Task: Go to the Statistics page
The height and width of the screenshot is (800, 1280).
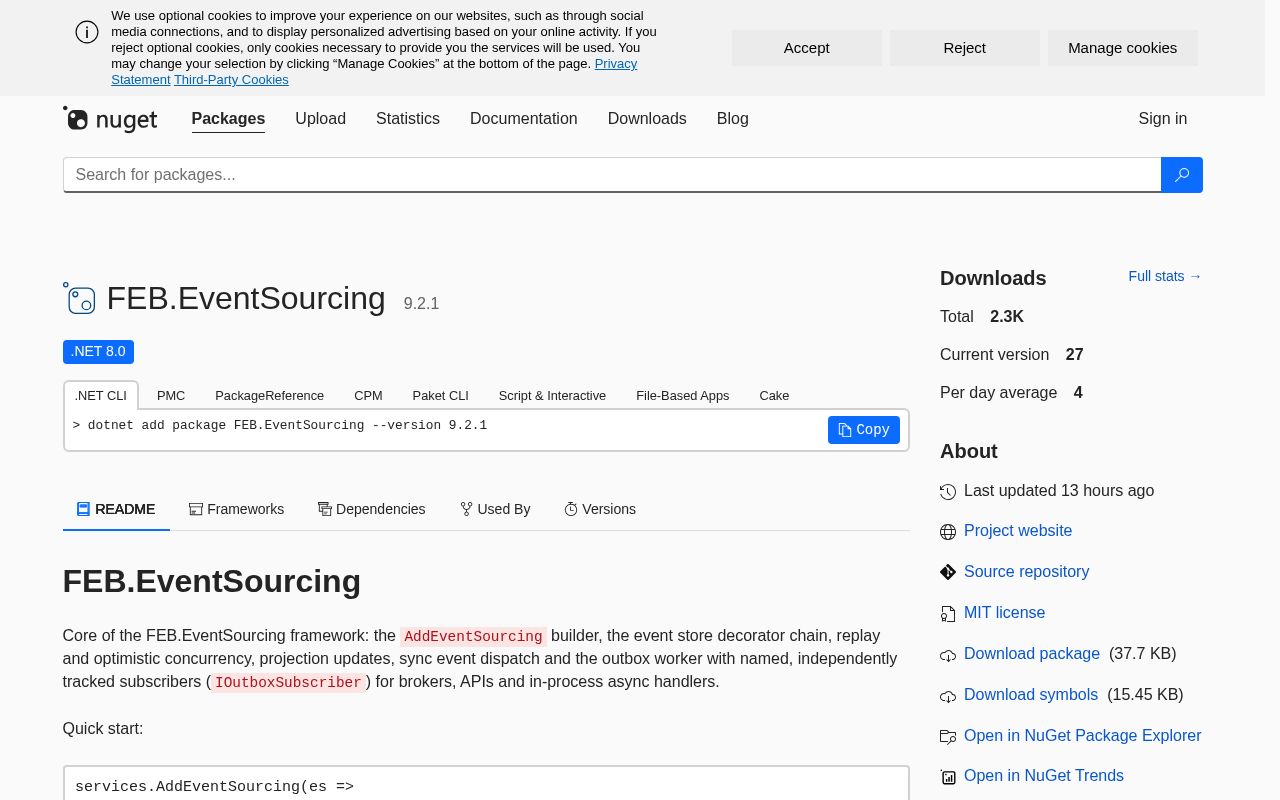Action: pos(408,119)
